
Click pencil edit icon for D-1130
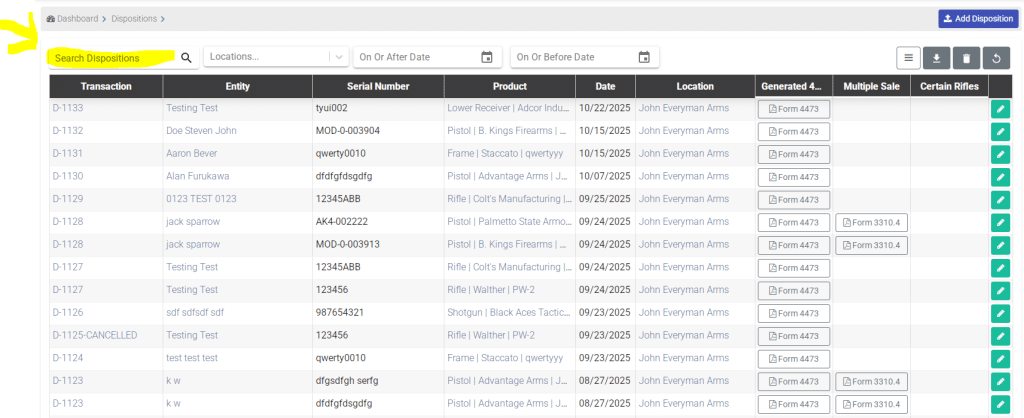[1000, 177]
